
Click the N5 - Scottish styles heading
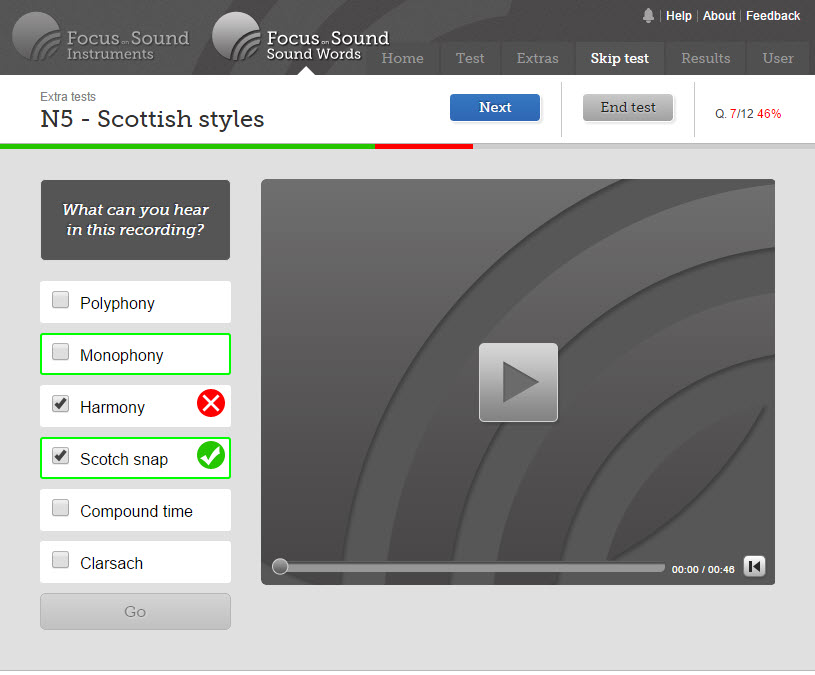pyautogui.click(x=152, y=119)
